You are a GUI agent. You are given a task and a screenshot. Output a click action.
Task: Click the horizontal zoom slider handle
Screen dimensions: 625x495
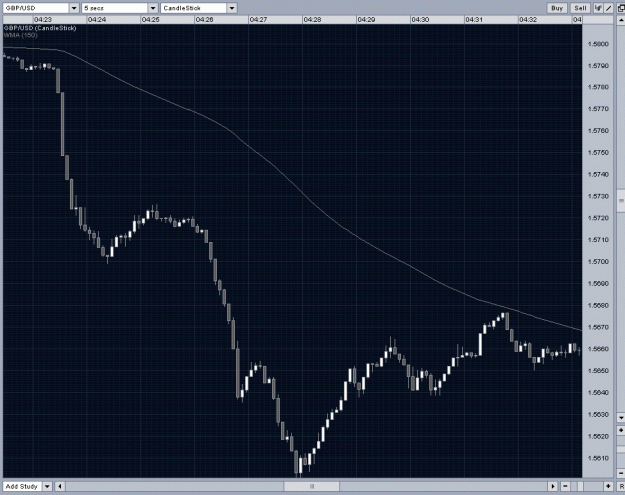[x=580, y=486]
